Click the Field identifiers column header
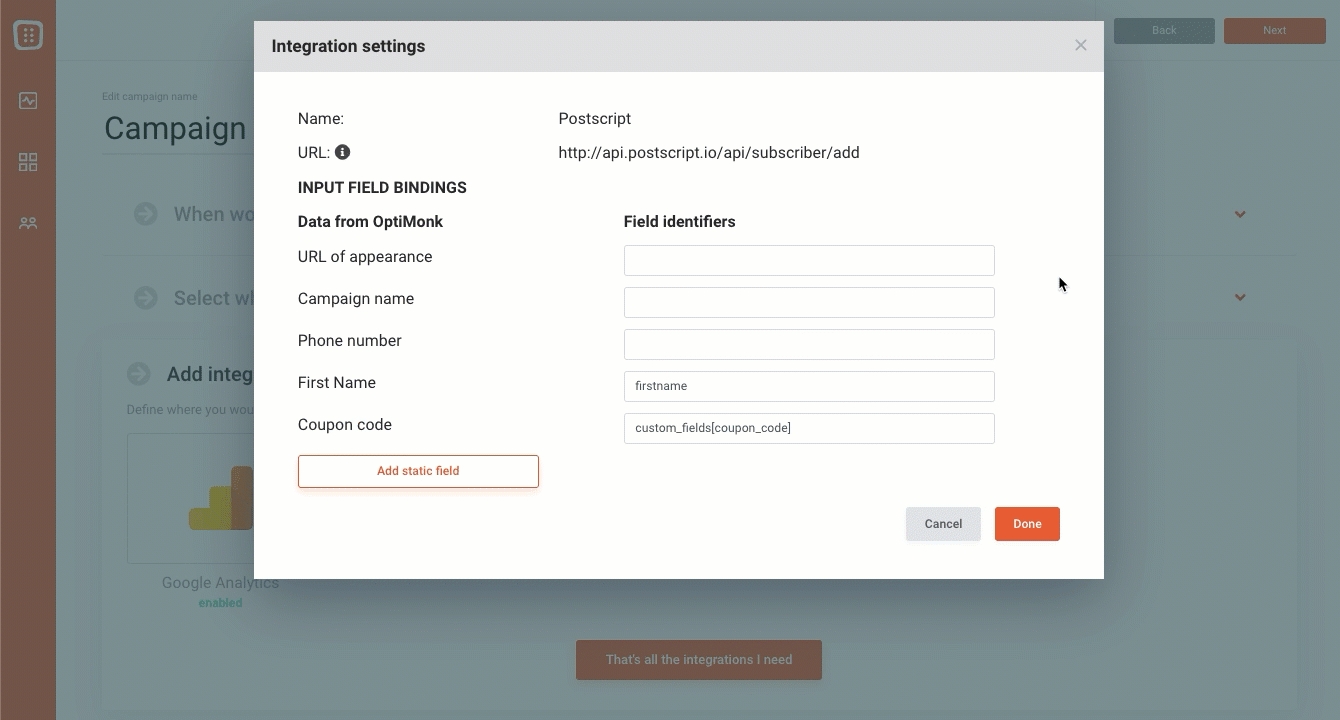This screenshot has height=720, width=1340. coord(679,222)
